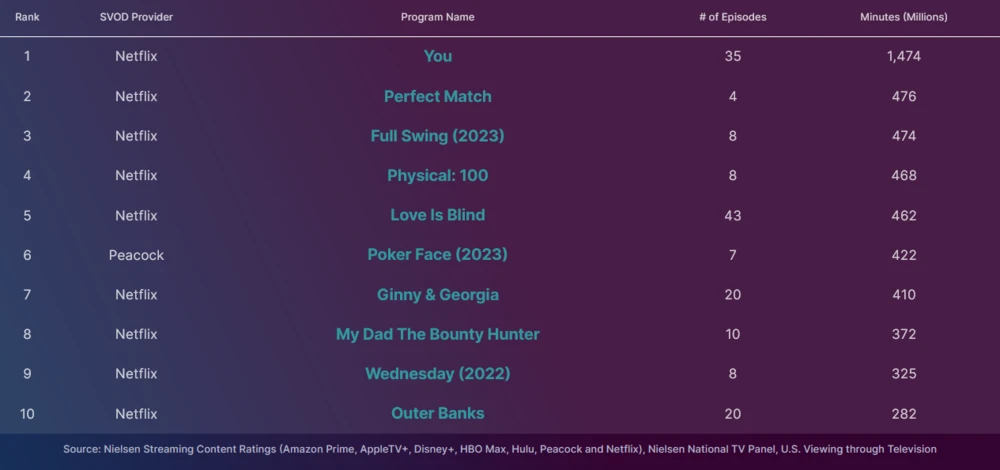Click the Minutes (Millions) column header
Viewport: 1000px width, 470px height.
(x=903, y=17)
